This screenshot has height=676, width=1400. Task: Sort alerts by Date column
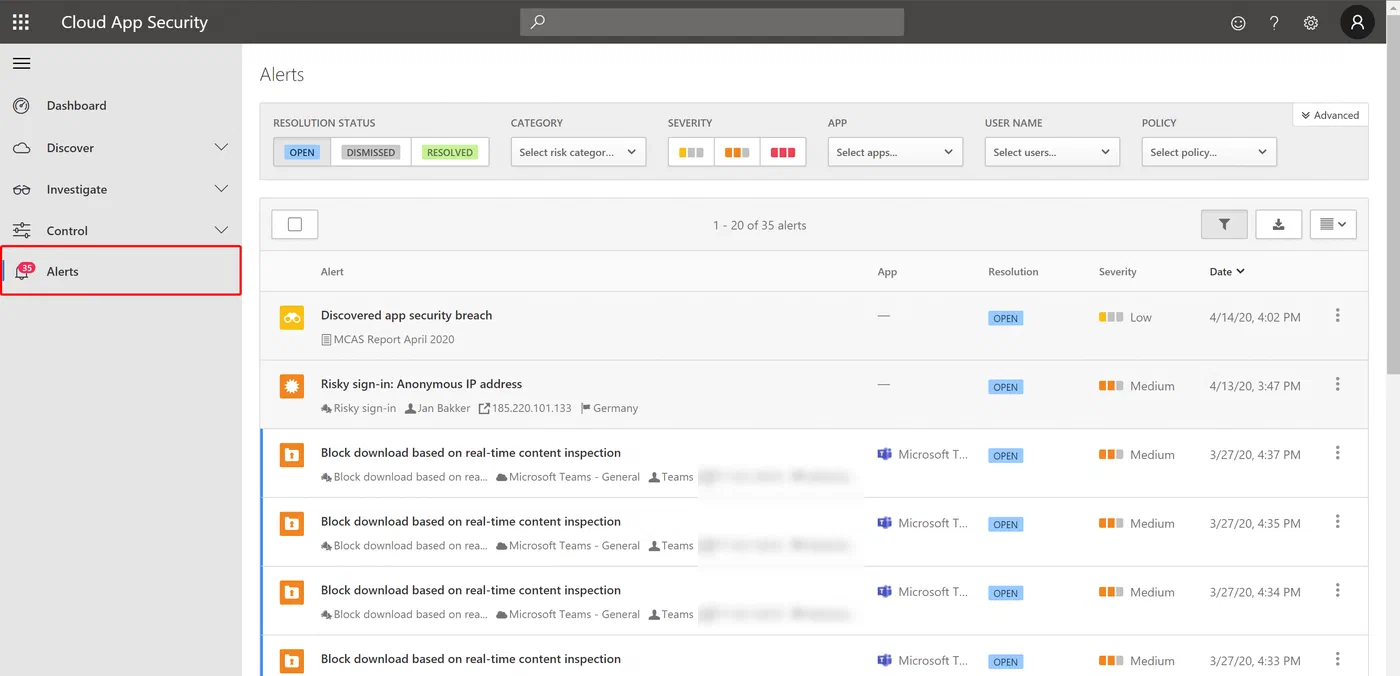(1227, 272)
